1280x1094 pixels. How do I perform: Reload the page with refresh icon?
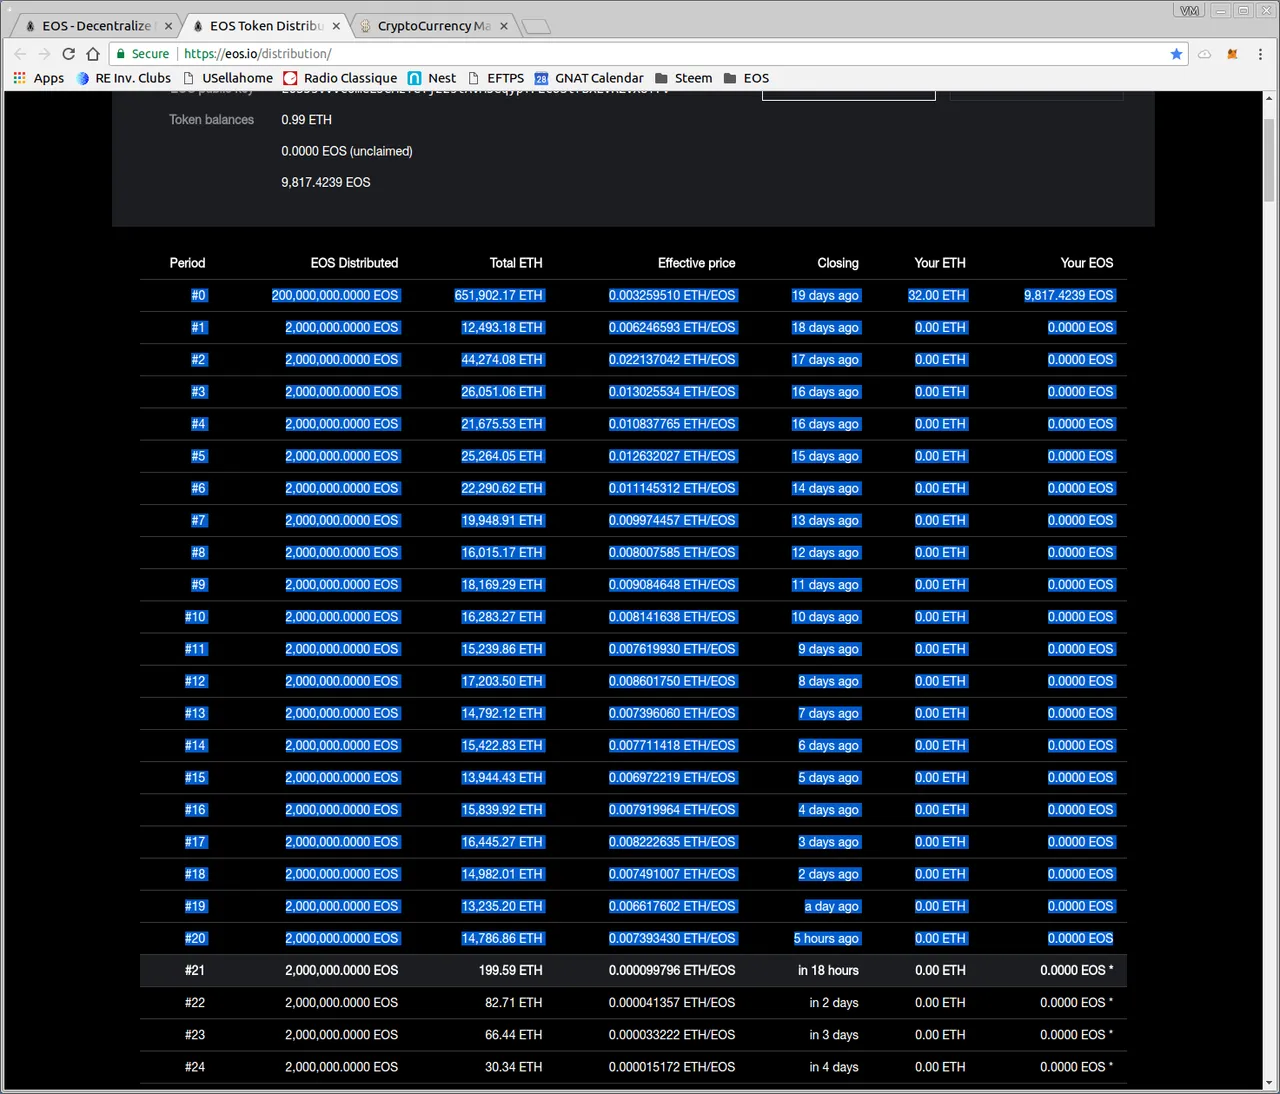(69, 54)
